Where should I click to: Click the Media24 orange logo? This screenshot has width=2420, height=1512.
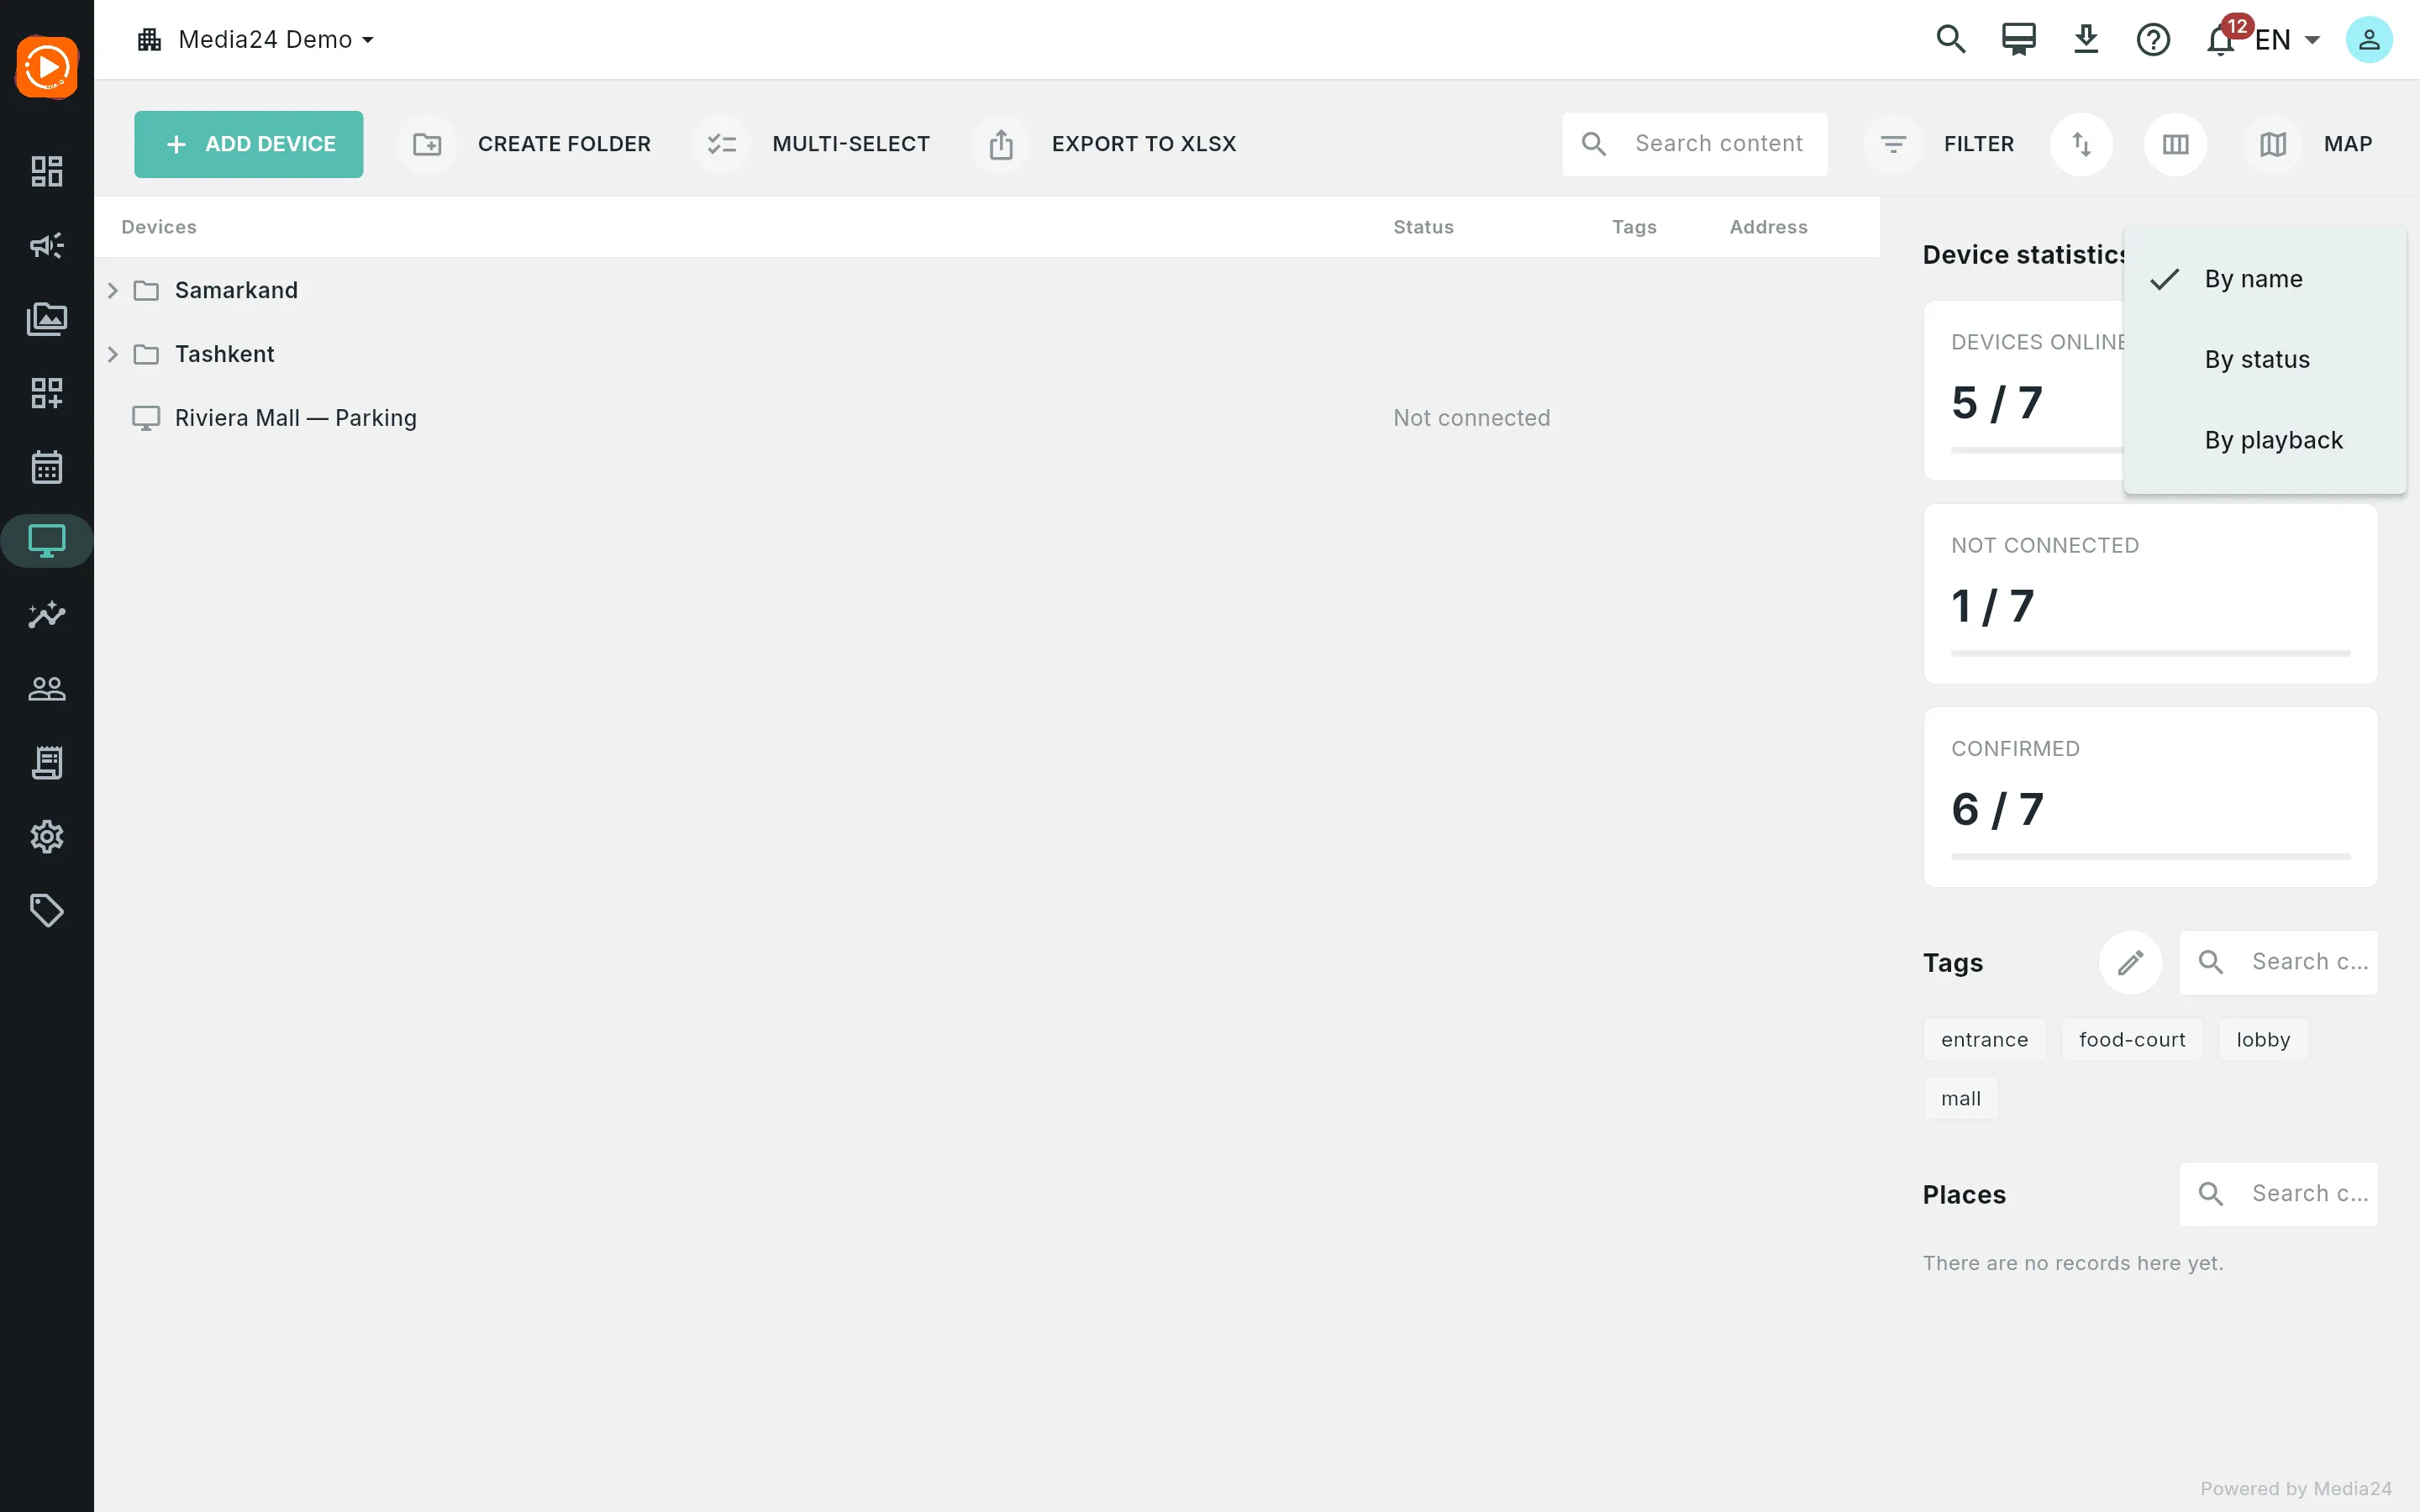pyautogui.click(x=47, y=67)
